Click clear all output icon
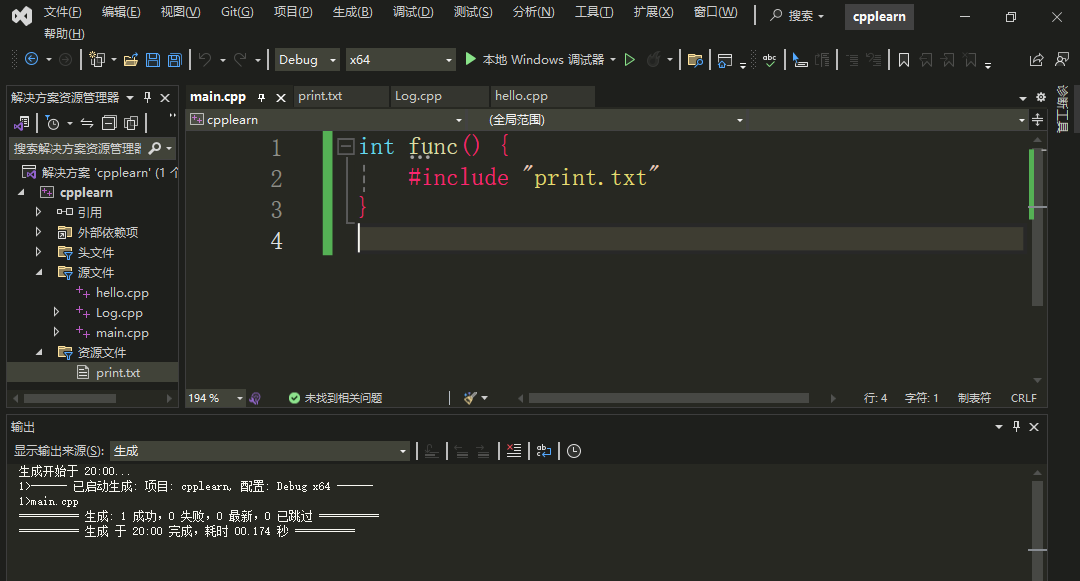 pos(514,451)
